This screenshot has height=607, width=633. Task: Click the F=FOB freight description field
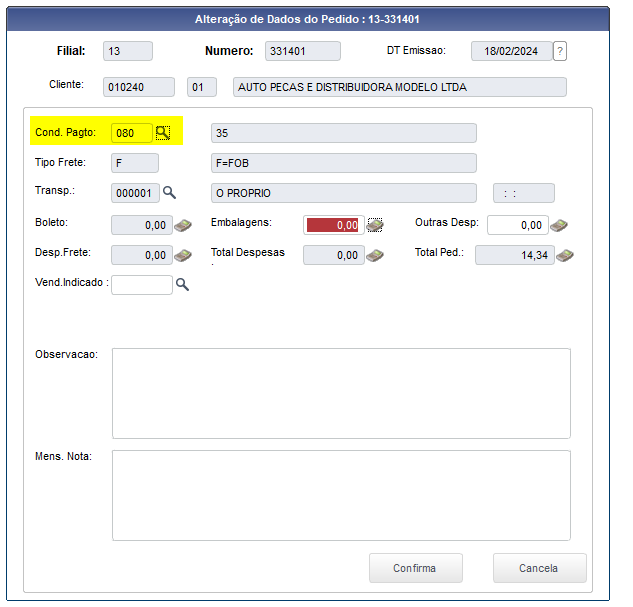pos(344,163)
